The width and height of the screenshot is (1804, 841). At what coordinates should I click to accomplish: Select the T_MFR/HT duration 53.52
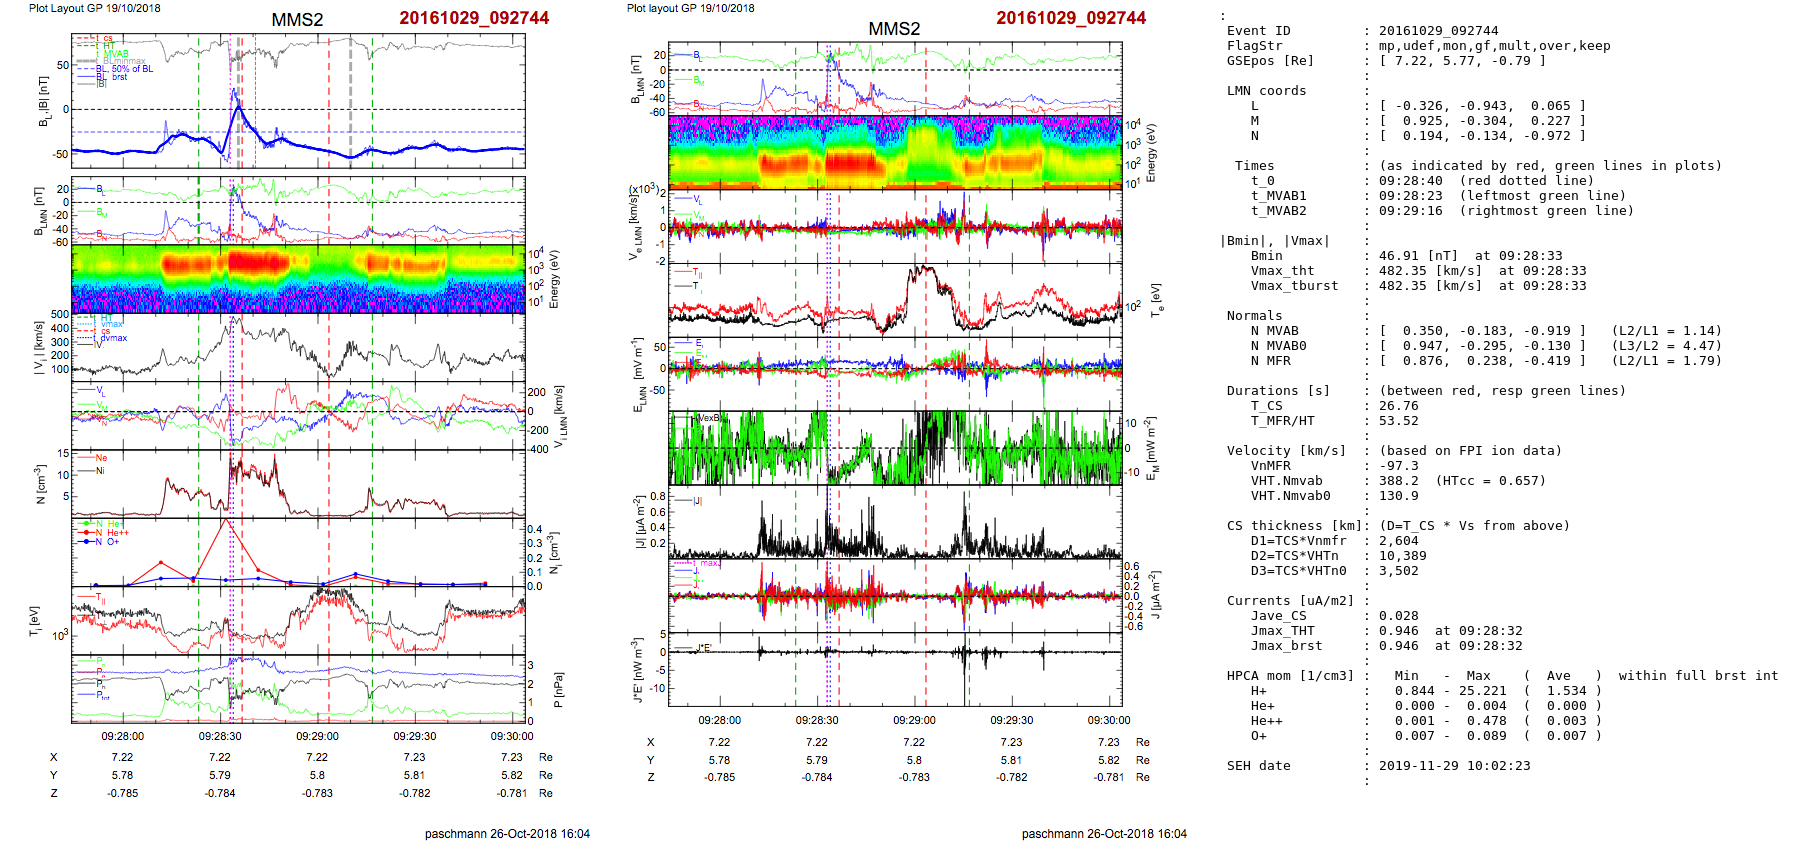(x=1398, y=421)
